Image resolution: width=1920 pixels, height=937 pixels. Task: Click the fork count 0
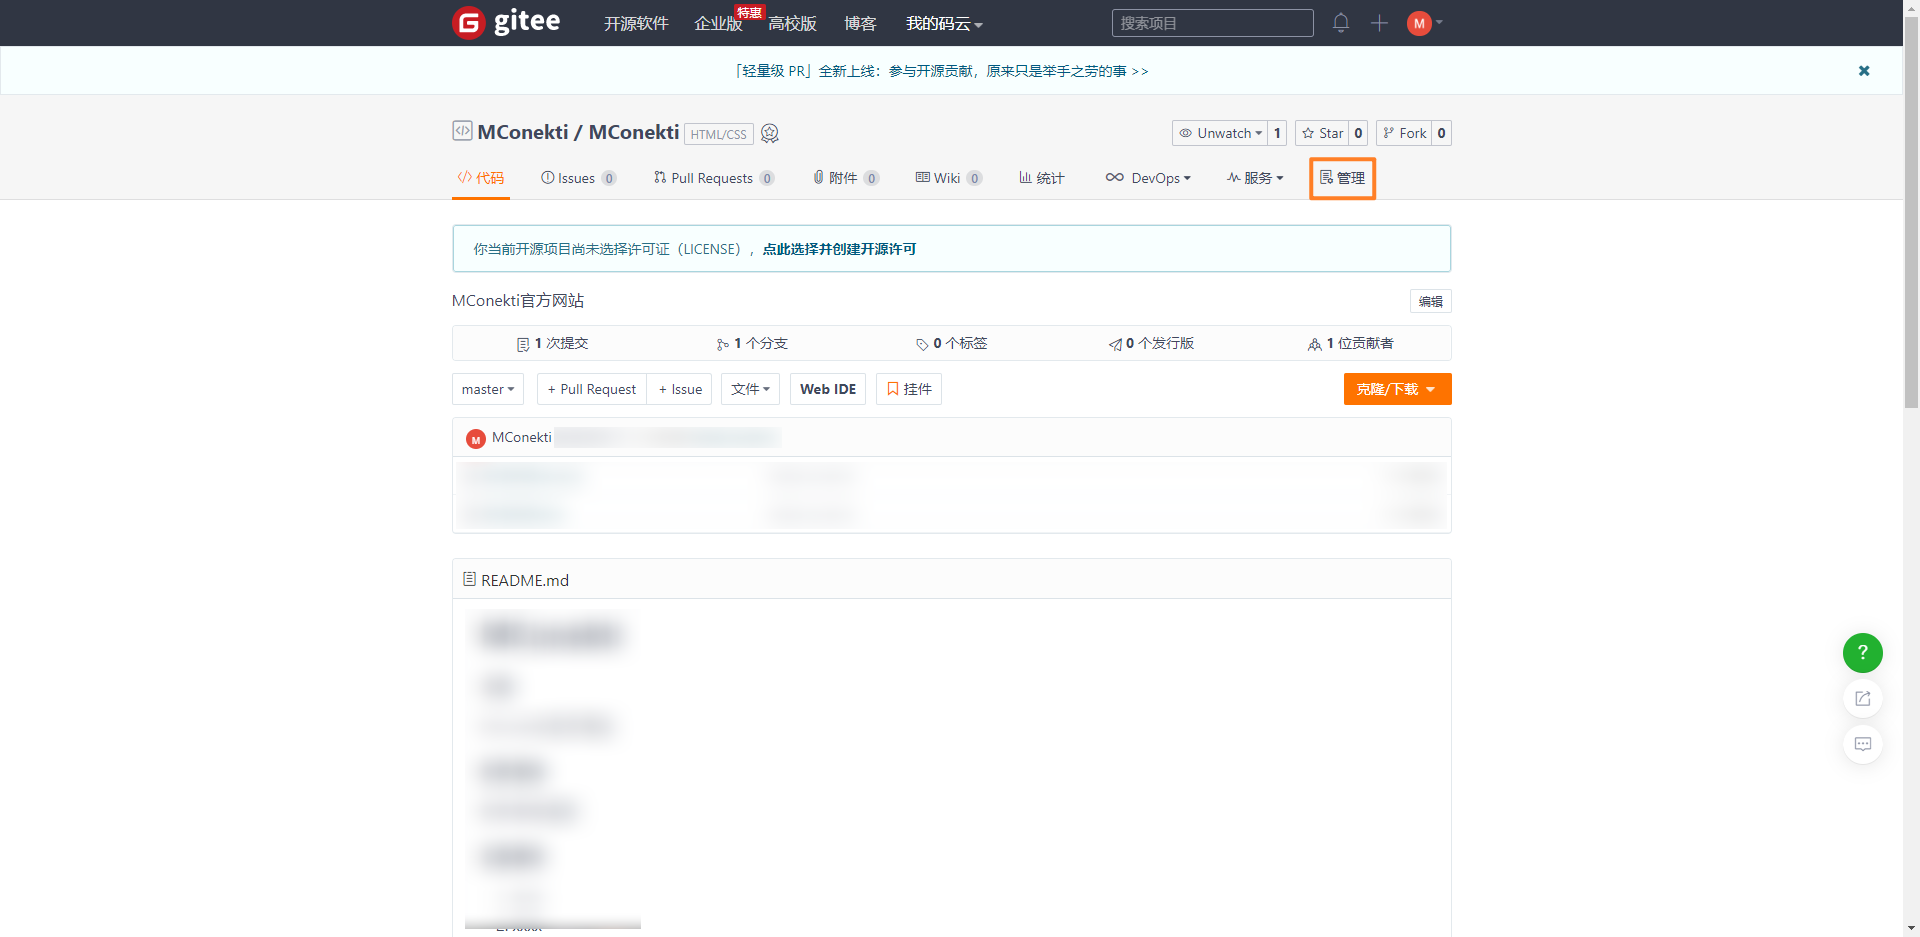coord(1441,133)
